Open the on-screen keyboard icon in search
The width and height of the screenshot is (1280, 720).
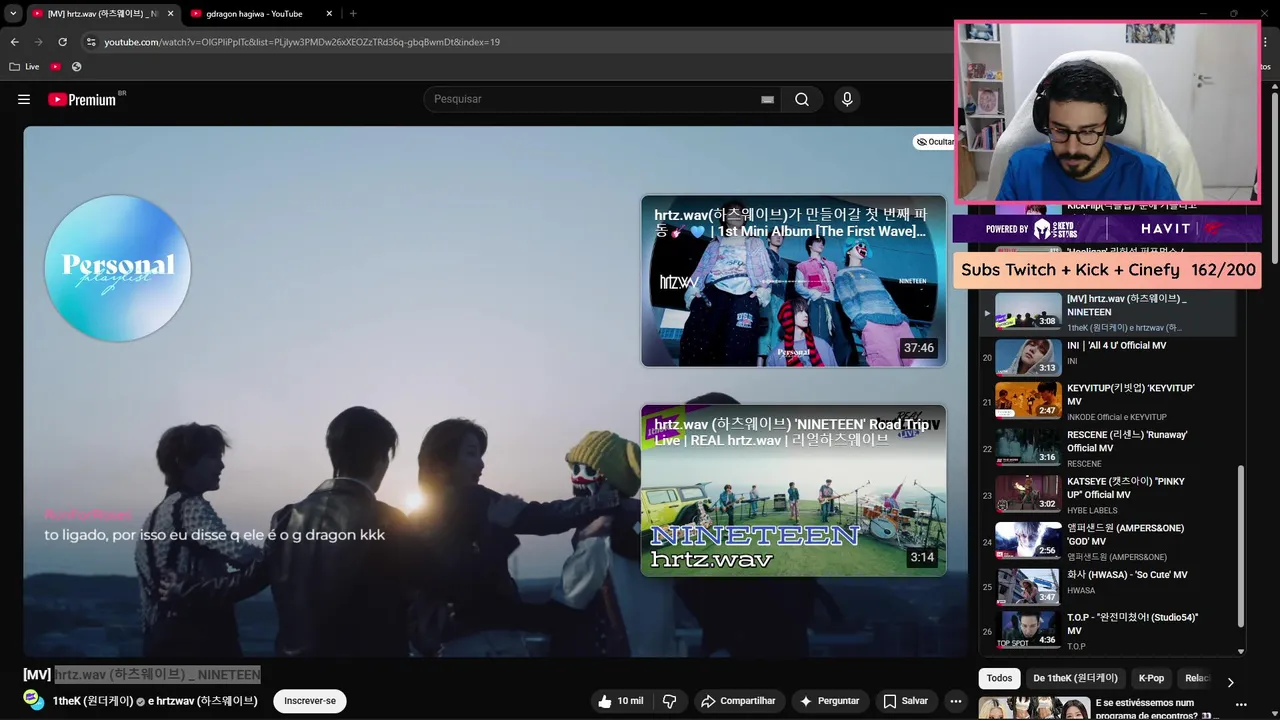tap(767, 100)
